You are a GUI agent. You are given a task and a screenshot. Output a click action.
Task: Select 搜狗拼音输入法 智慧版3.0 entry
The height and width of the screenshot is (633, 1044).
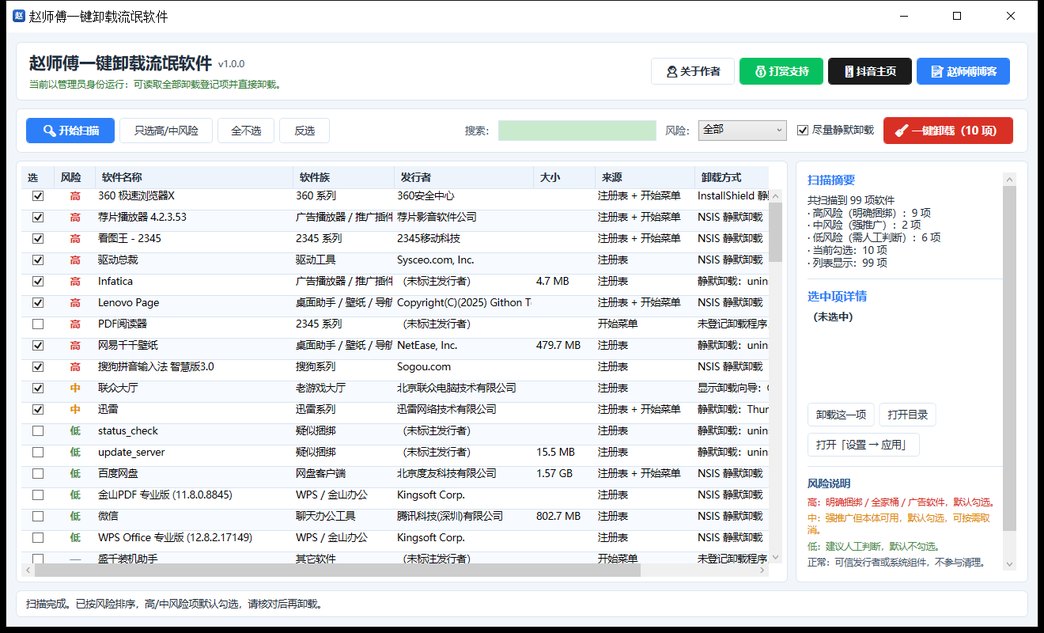click(156, 367)
